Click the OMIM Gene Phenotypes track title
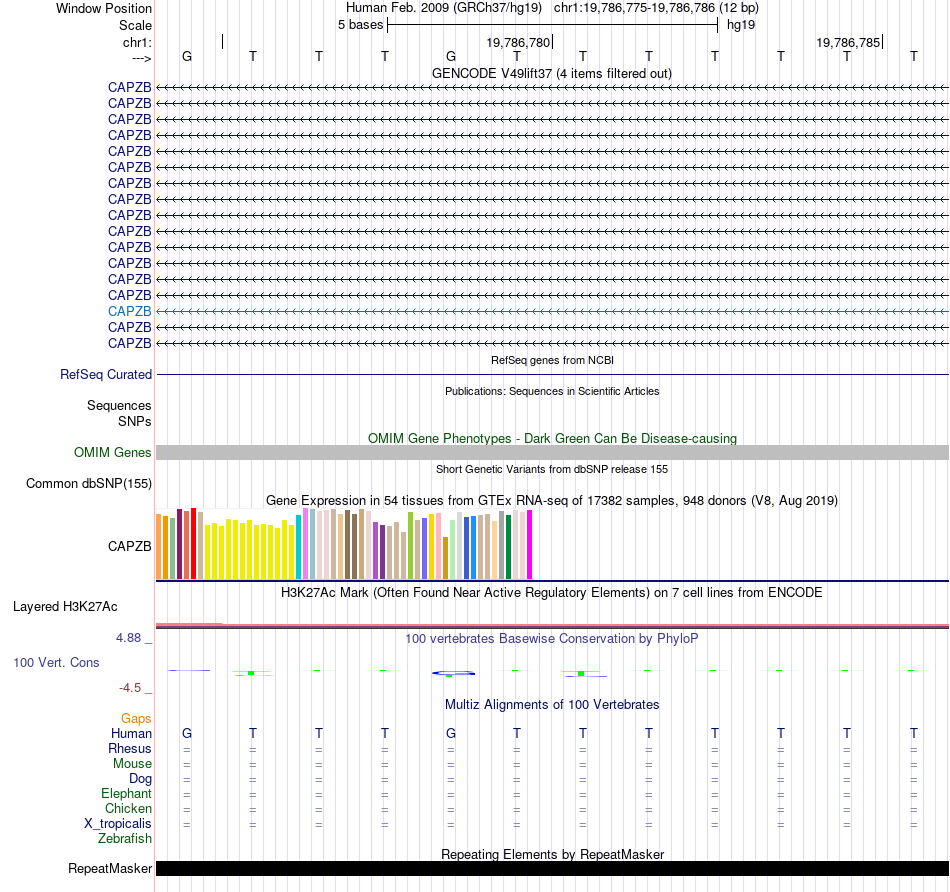Screen dimensions: 950x892 [x=551, y=438]
